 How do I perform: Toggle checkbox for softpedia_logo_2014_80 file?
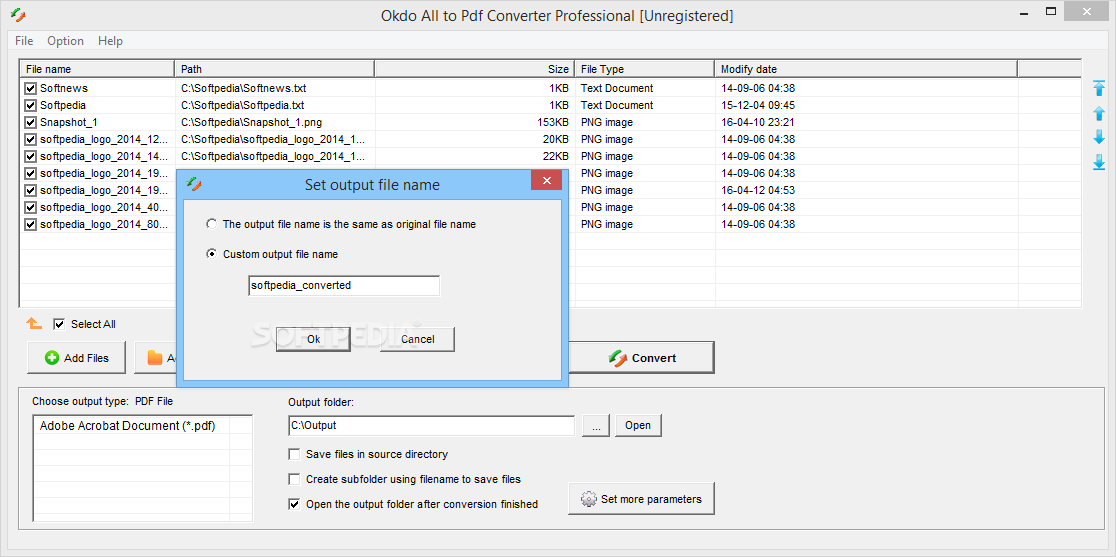[31, 225]
